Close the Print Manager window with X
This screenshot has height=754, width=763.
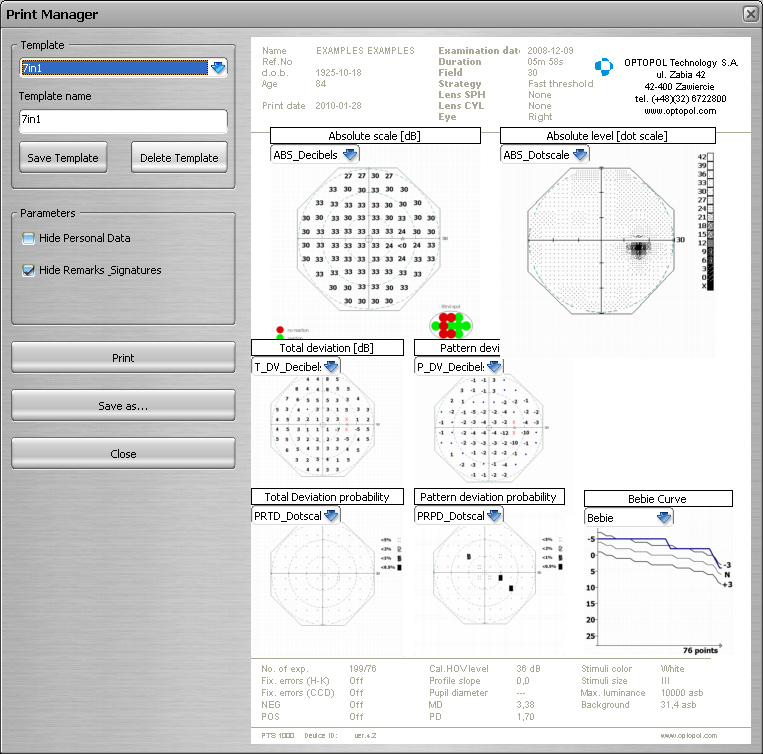click(750, 14)
